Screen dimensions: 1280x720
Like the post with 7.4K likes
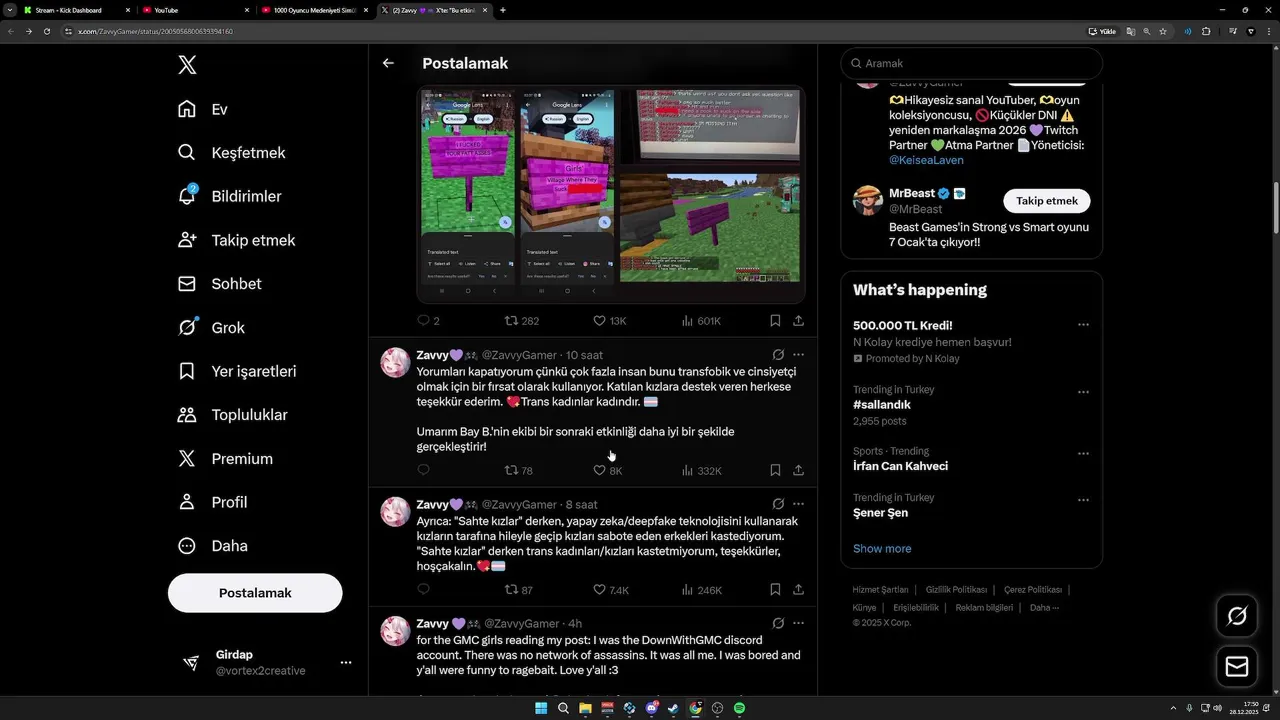pos(610,590)
